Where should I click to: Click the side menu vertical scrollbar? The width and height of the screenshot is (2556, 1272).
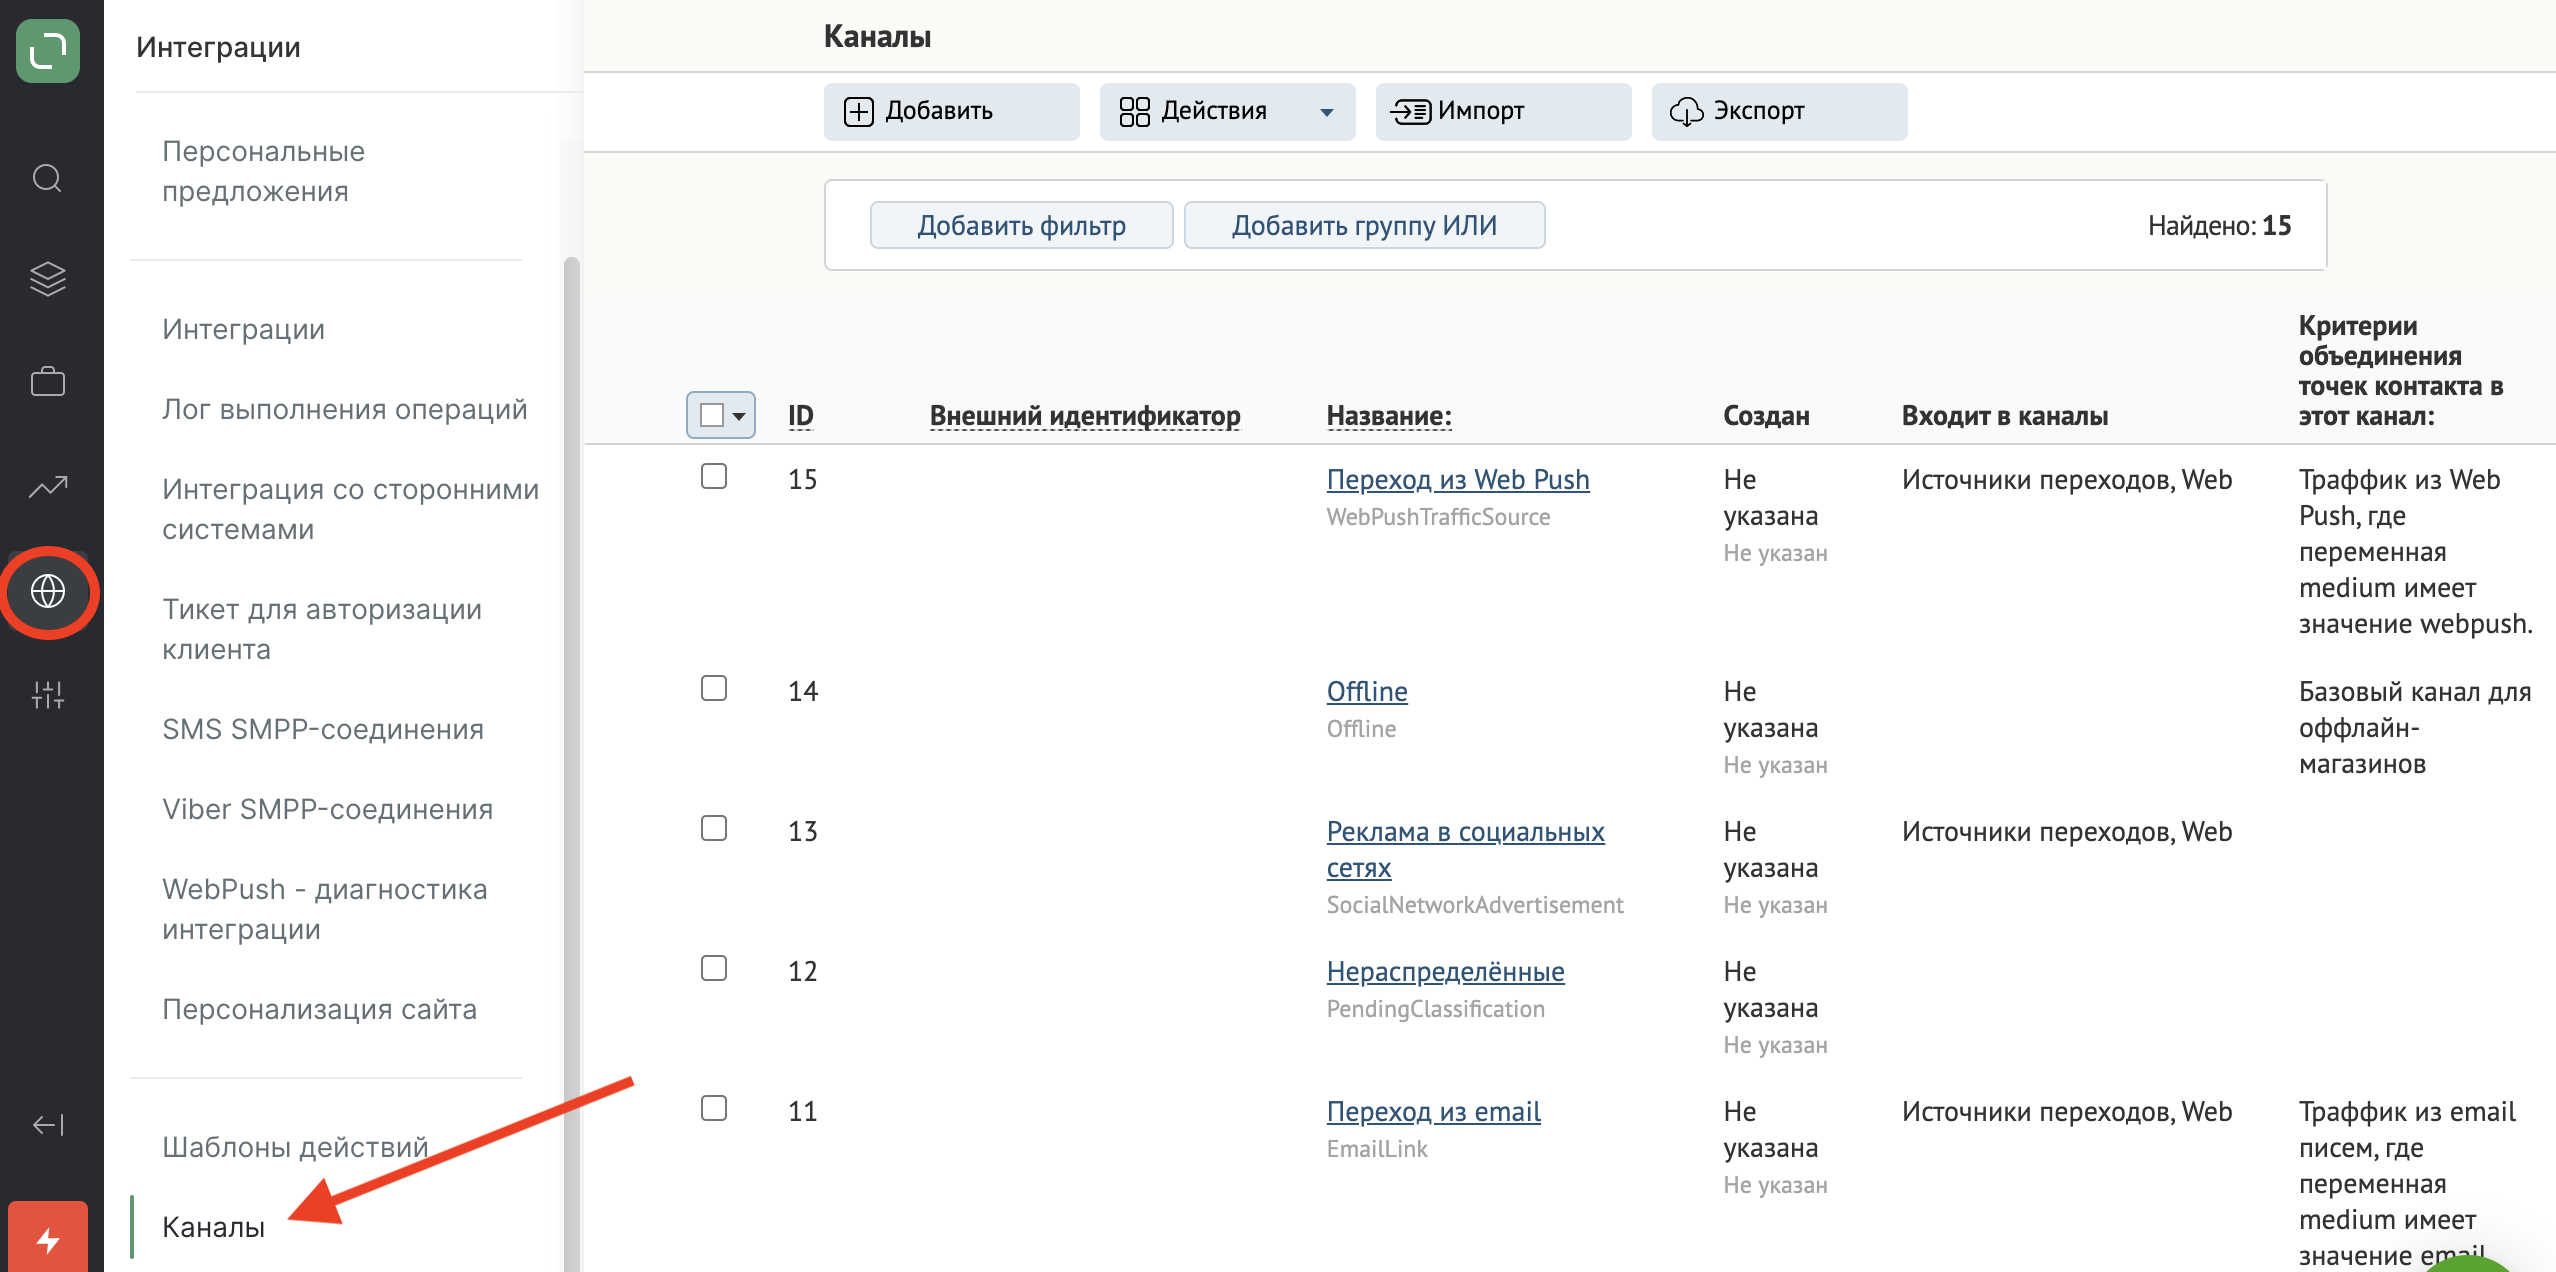[572, 764]
